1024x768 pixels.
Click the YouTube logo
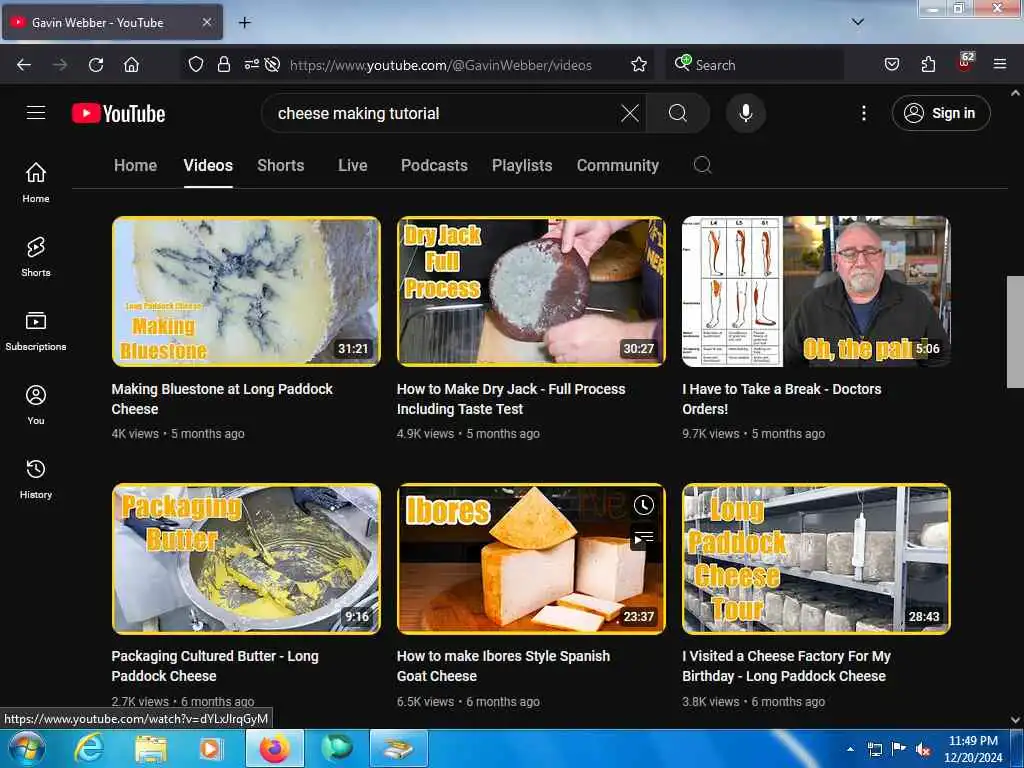pyautogui.click(x=118, y=113)
